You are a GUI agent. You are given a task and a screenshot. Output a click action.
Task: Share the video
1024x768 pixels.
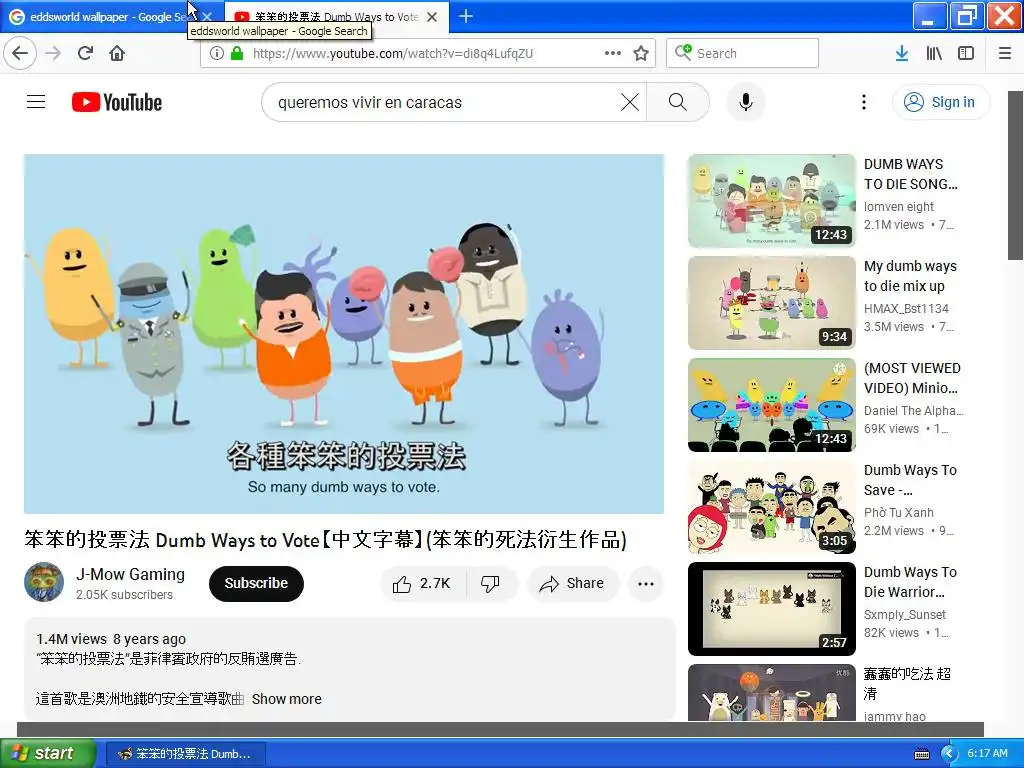(572, 583)
